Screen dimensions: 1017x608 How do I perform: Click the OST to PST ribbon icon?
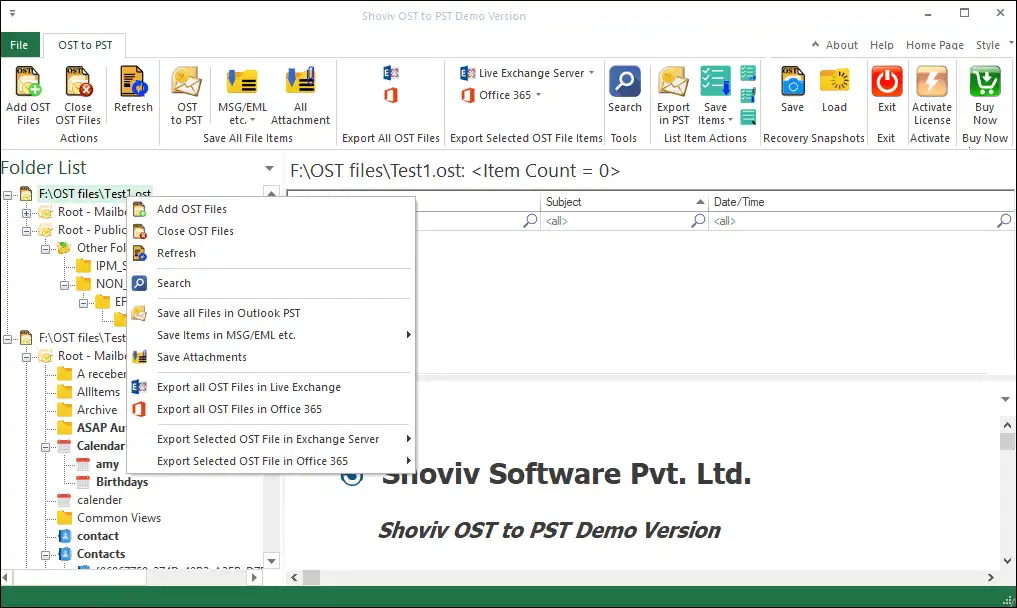click(x=186, y=82)
